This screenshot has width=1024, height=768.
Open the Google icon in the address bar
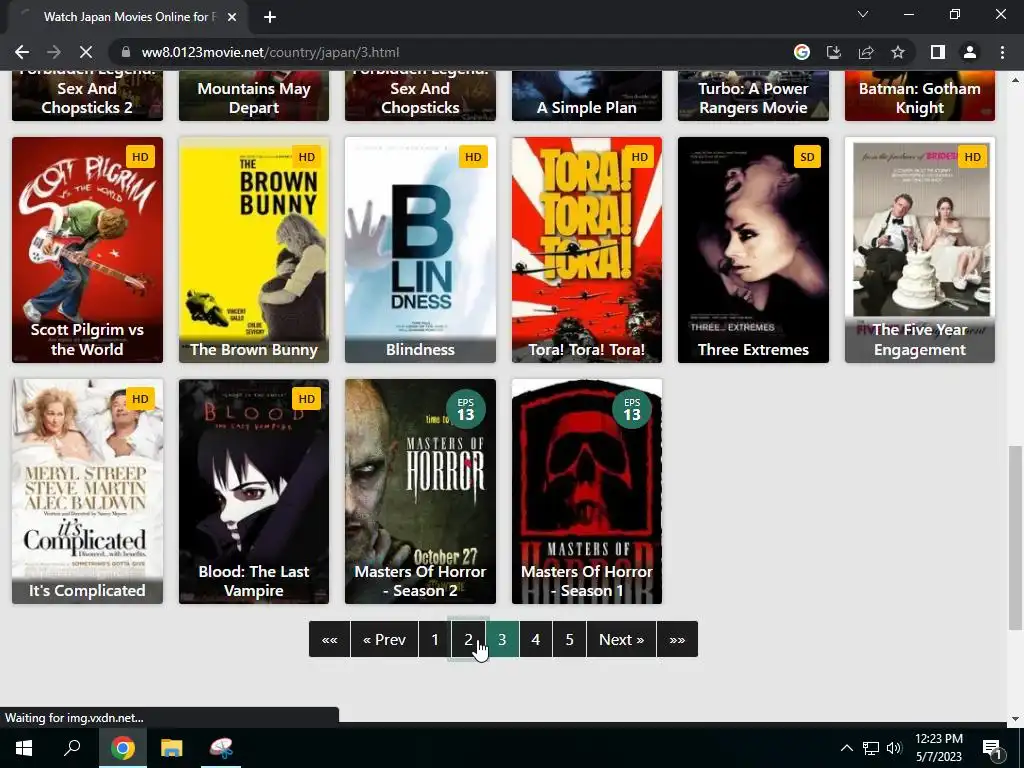801,52
